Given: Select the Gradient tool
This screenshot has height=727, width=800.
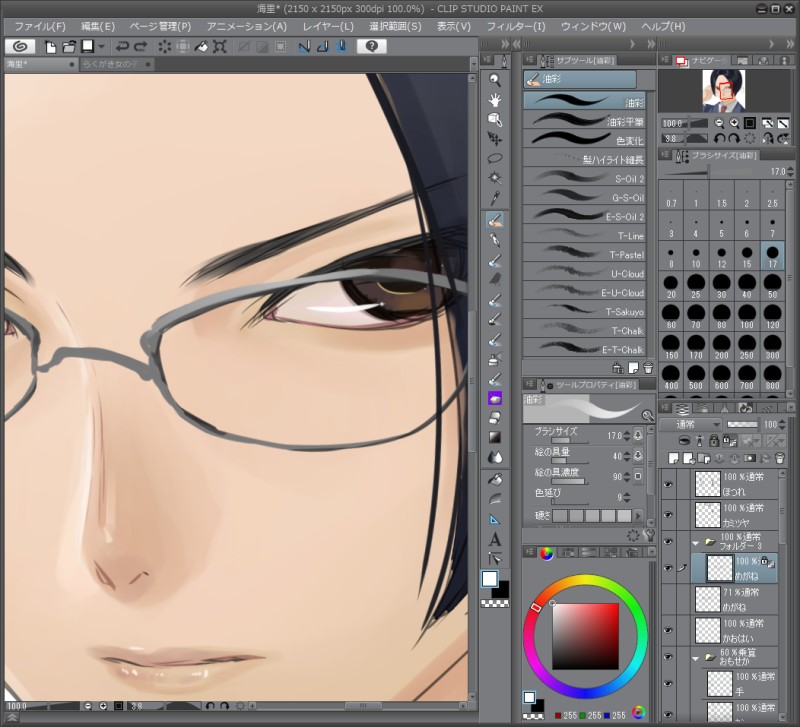Looking at the screenshot, I should (x=494, y=438).
